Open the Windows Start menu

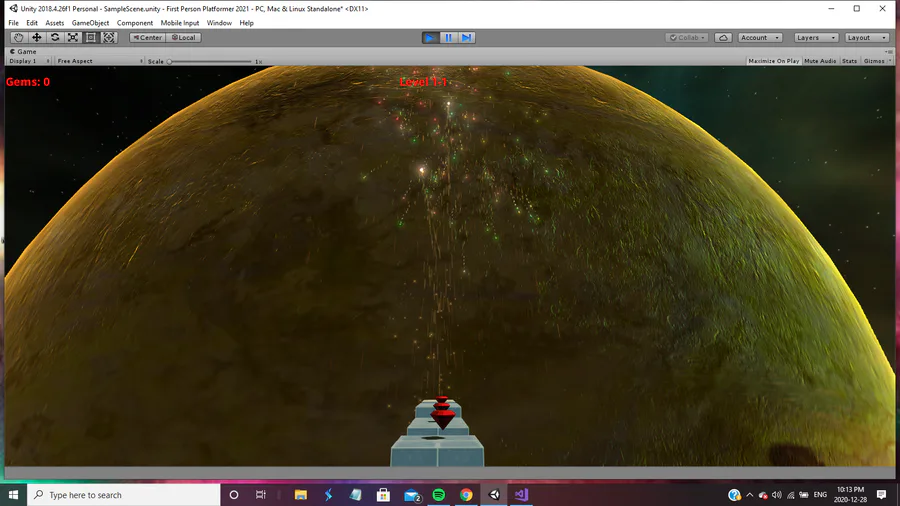[x=13, y=495]
